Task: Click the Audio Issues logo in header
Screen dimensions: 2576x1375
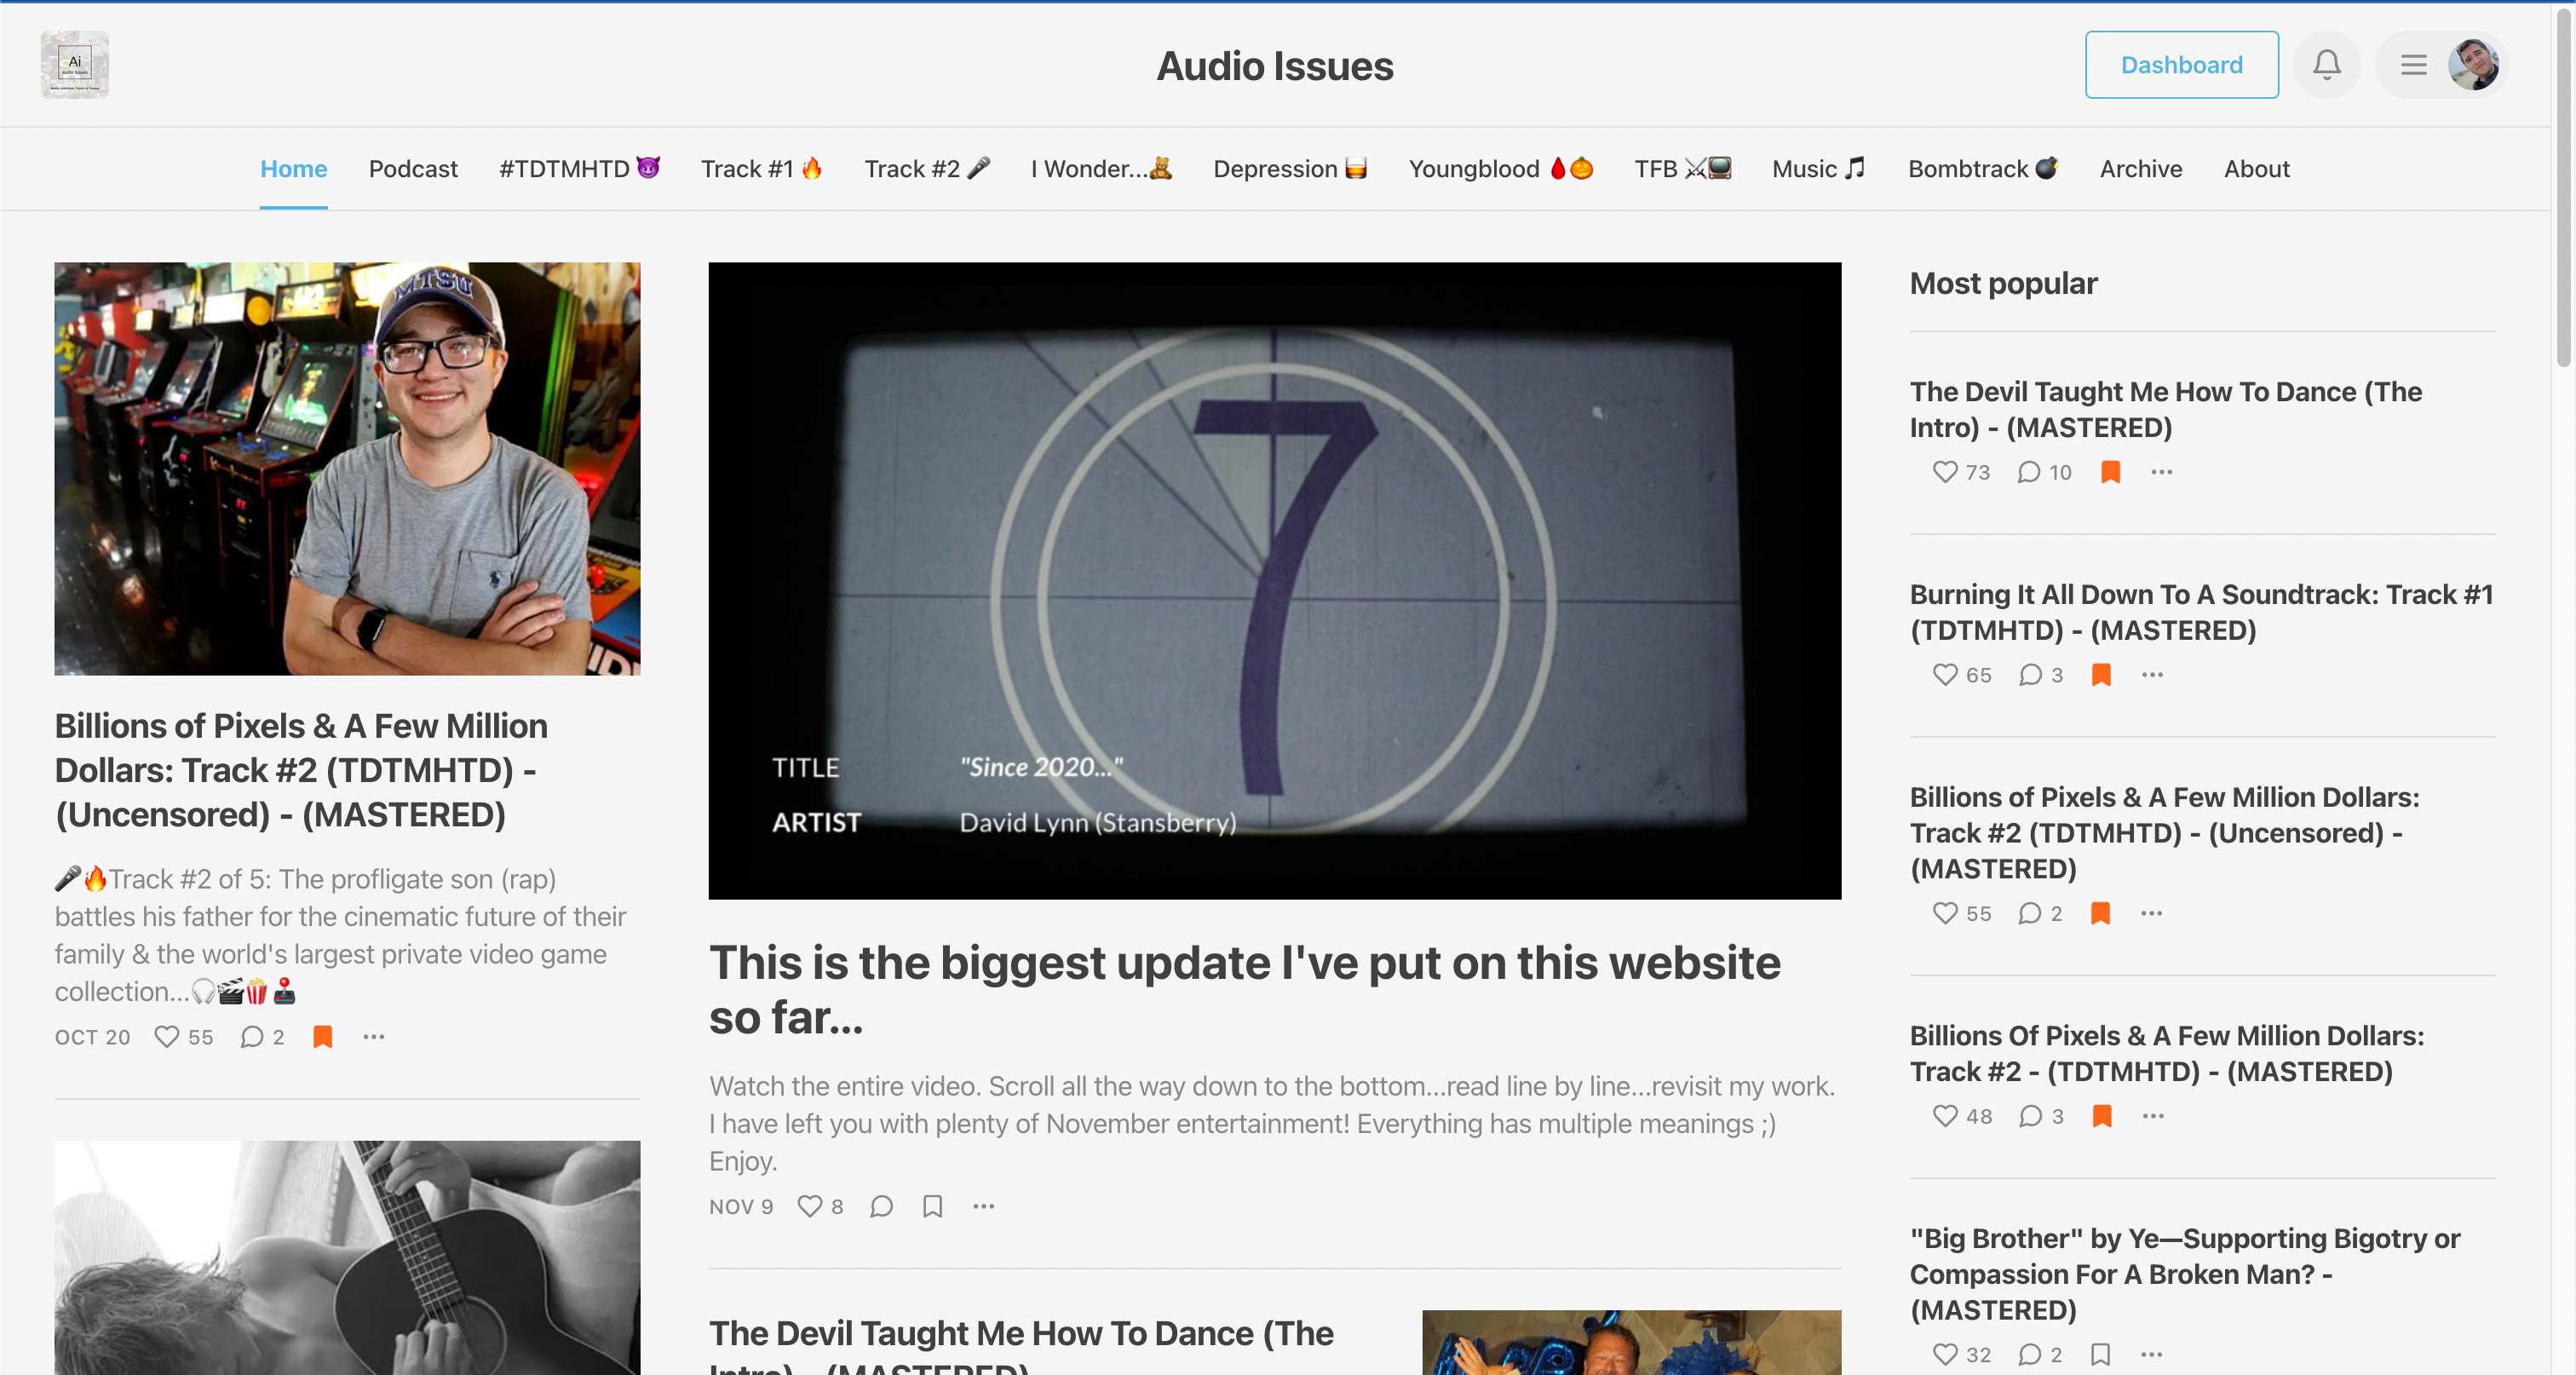Action: pos(75,65)
